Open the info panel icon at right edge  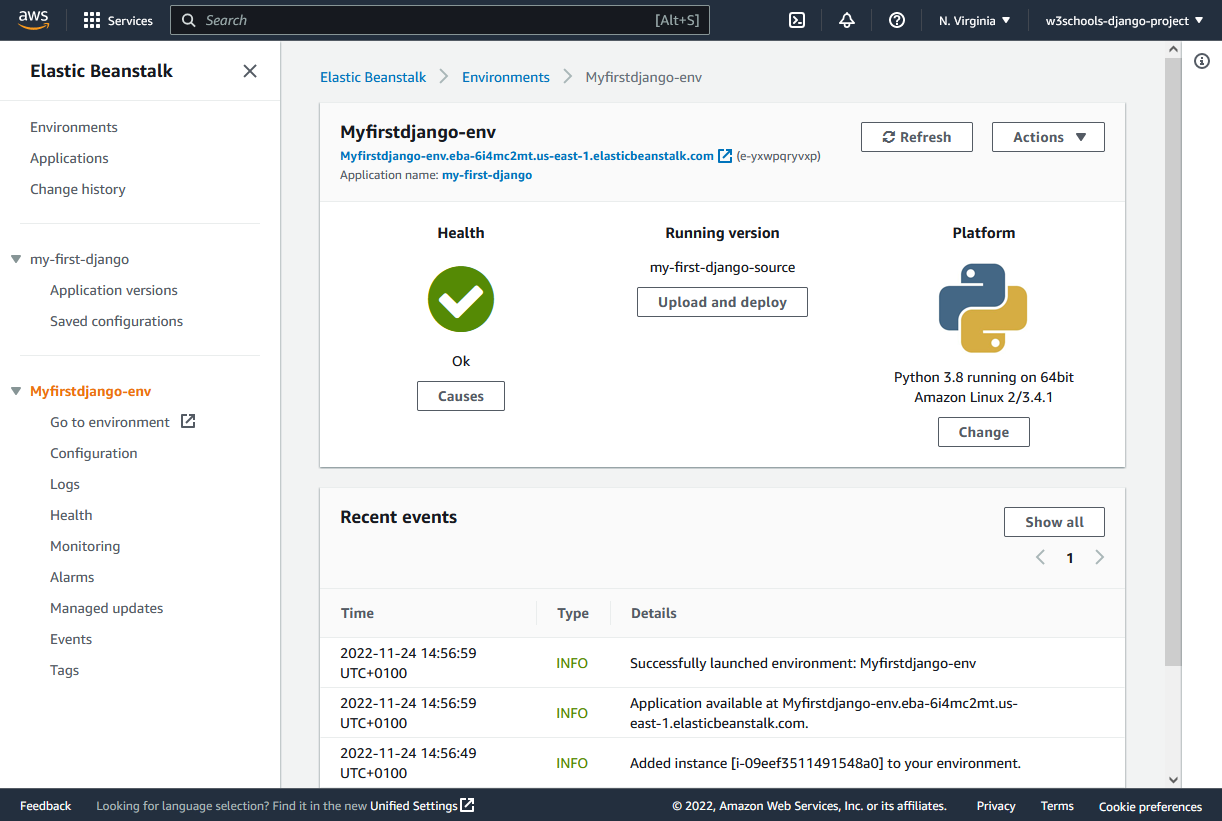tap(1202, 62)
